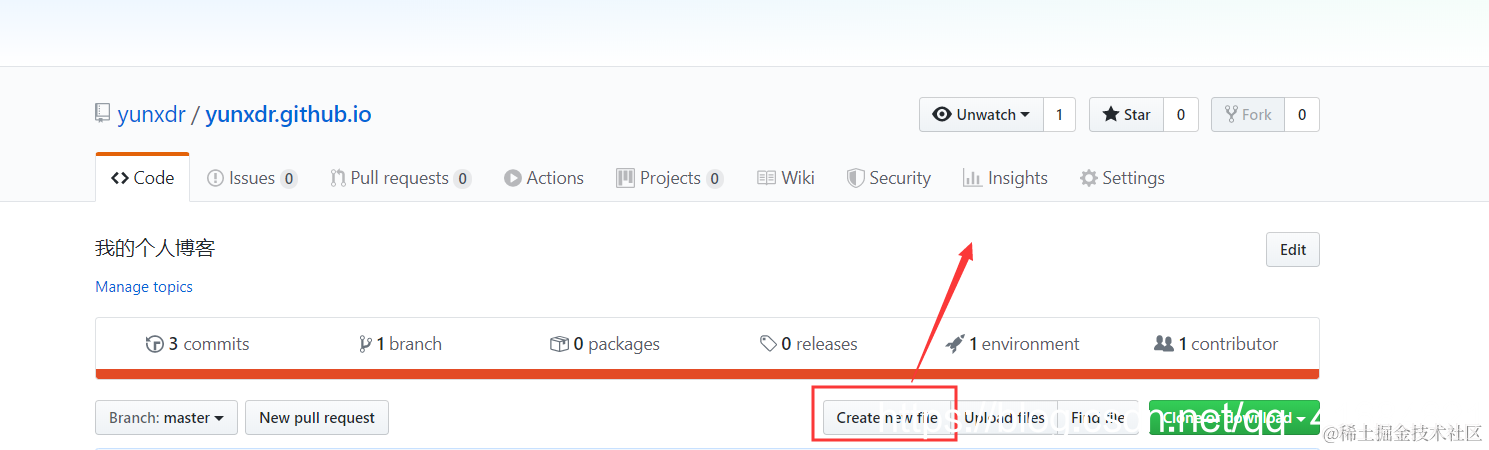The width and height of the screenshot is (1489, 450).
Task: Click New pull request button
Action: pos(317,418)
